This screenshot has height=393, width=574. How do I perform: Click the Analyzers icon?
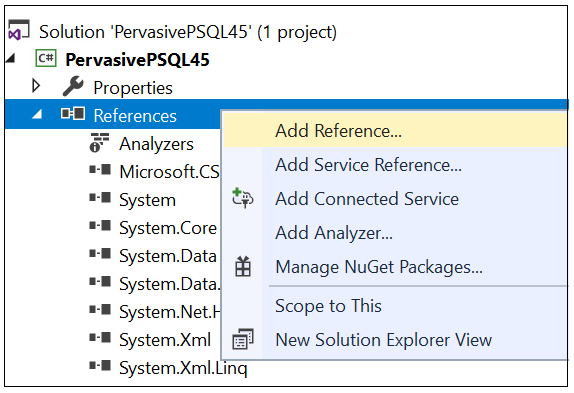pos(99,142)
